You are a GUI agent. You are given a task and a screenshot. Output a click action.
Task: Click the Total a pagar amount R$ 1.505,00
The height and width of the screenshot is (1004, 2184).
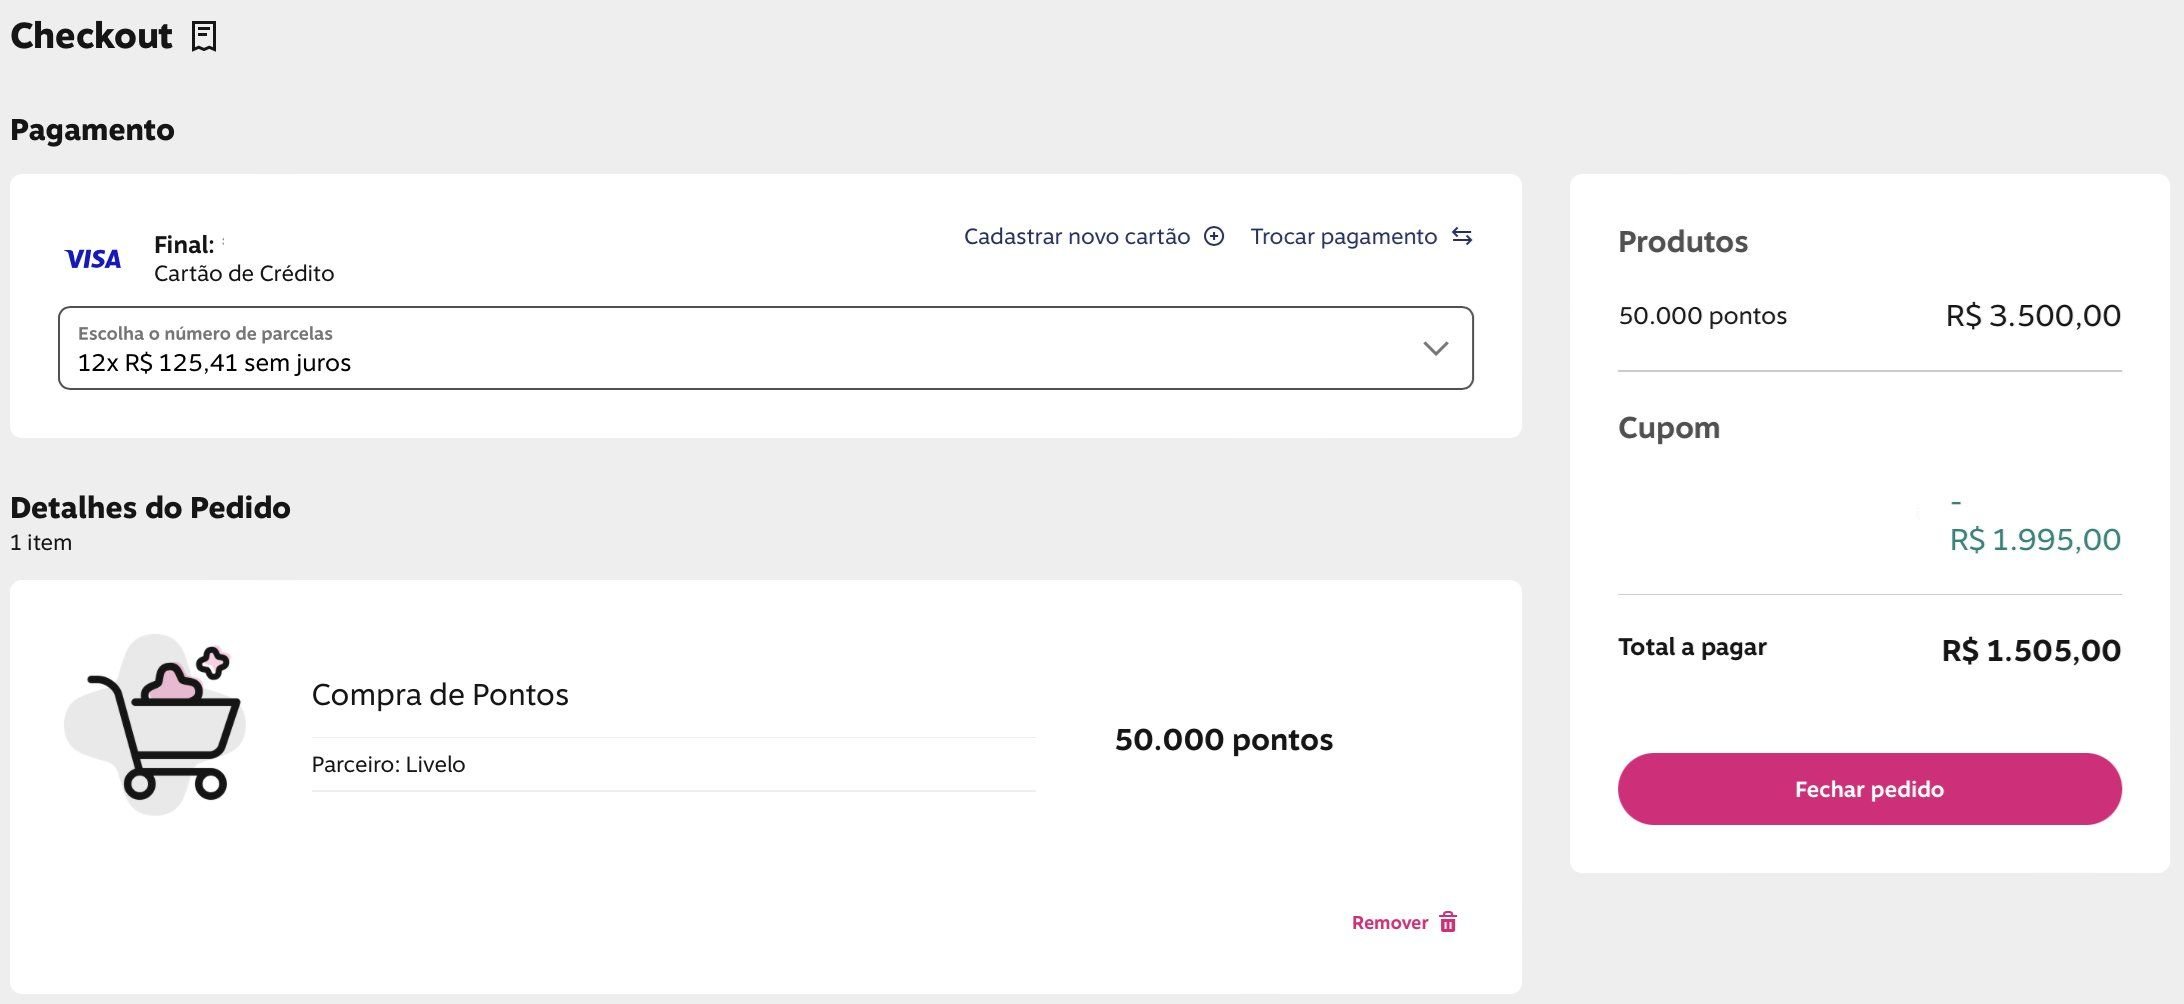pos(2030,650)
